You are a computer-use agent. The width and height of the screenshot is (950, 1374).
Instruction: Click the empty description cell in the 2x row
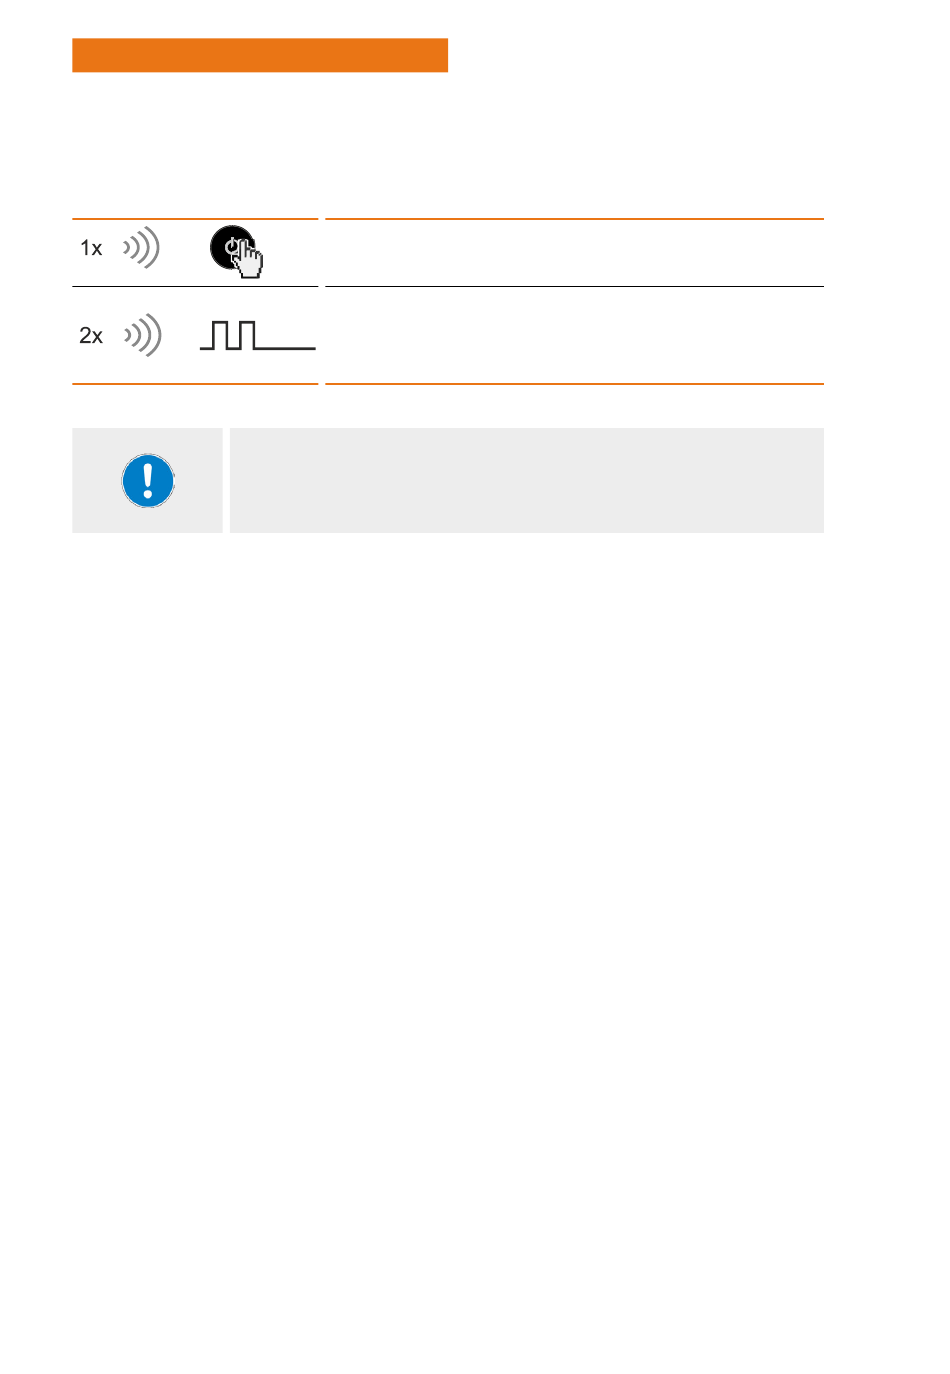[575, 335]
